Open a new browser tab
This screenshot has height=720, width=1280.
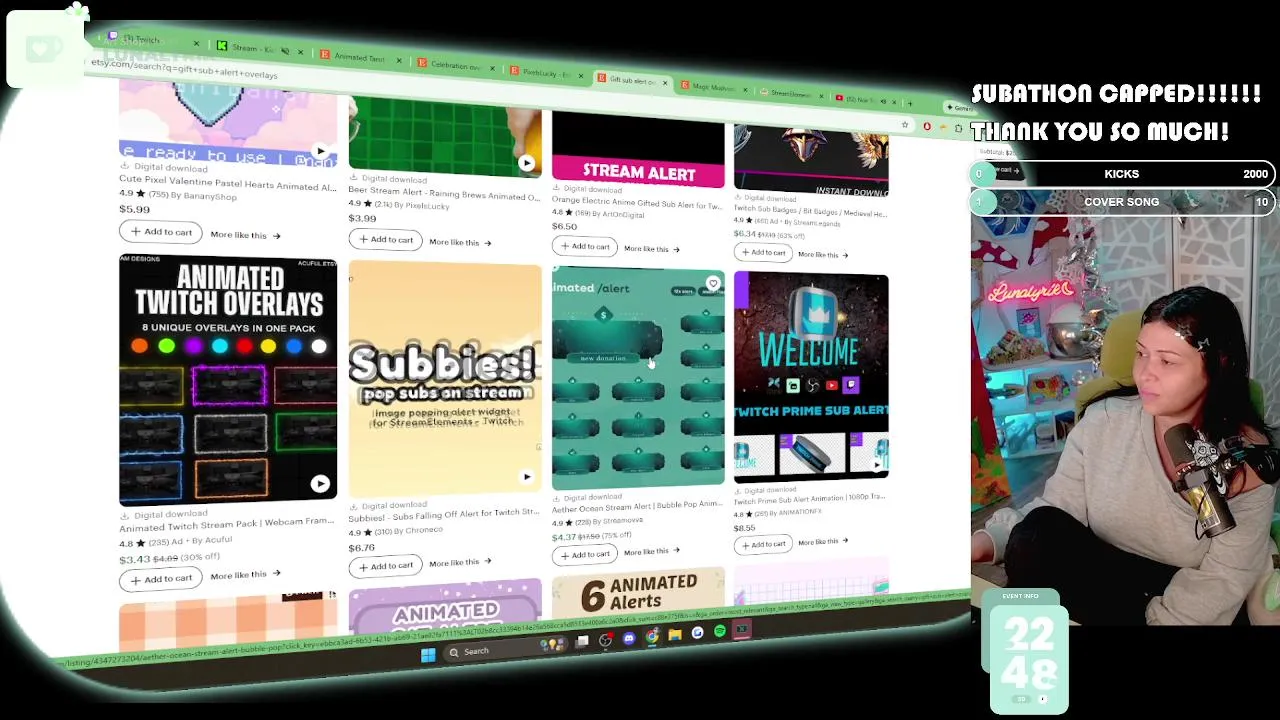pyautogui.click(x=909, y=103)
